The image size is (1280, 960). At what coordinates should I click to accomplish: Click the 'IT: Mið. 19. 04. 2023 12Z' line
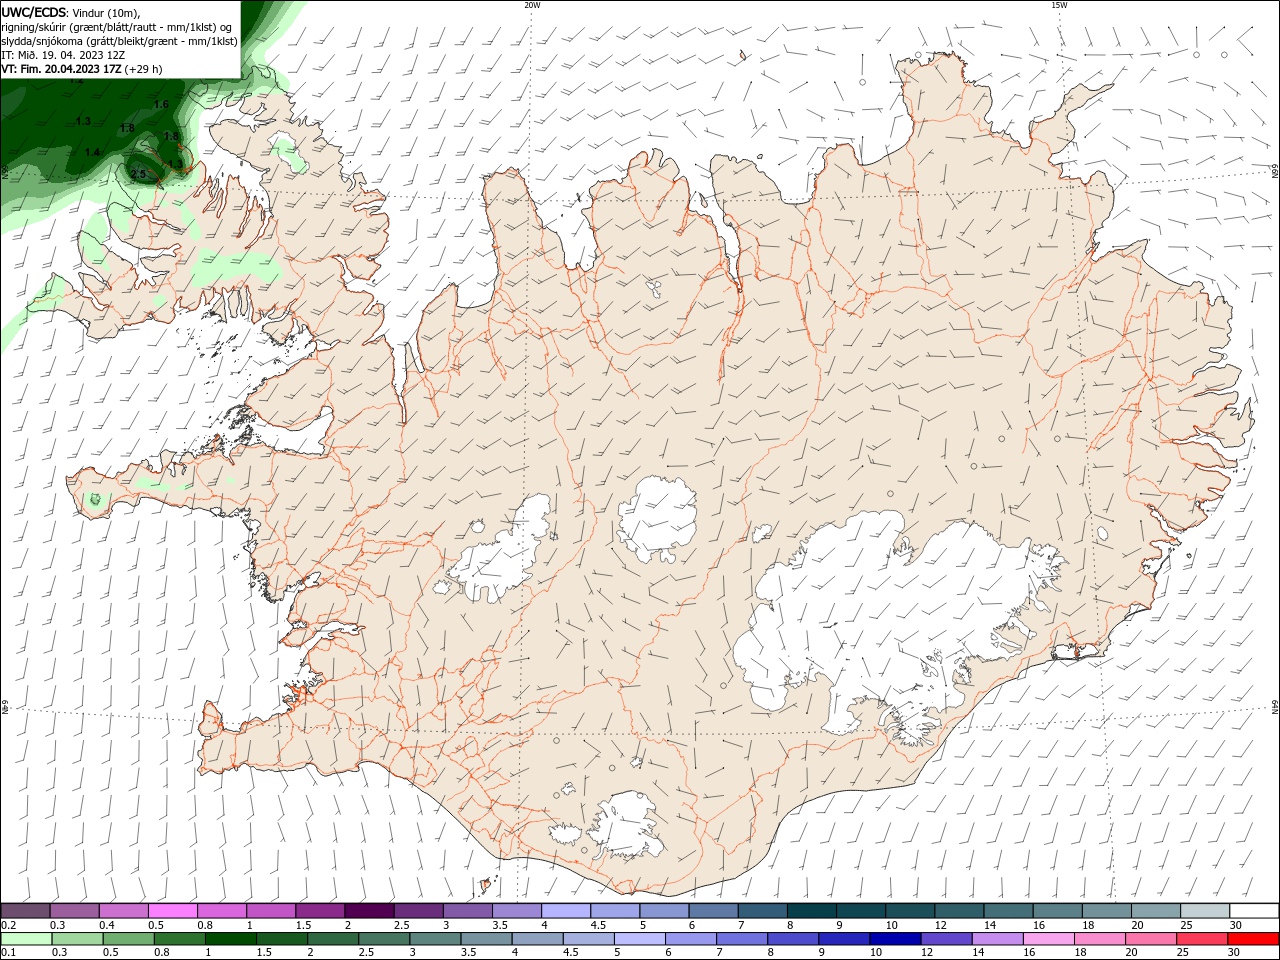click(63, 55)
